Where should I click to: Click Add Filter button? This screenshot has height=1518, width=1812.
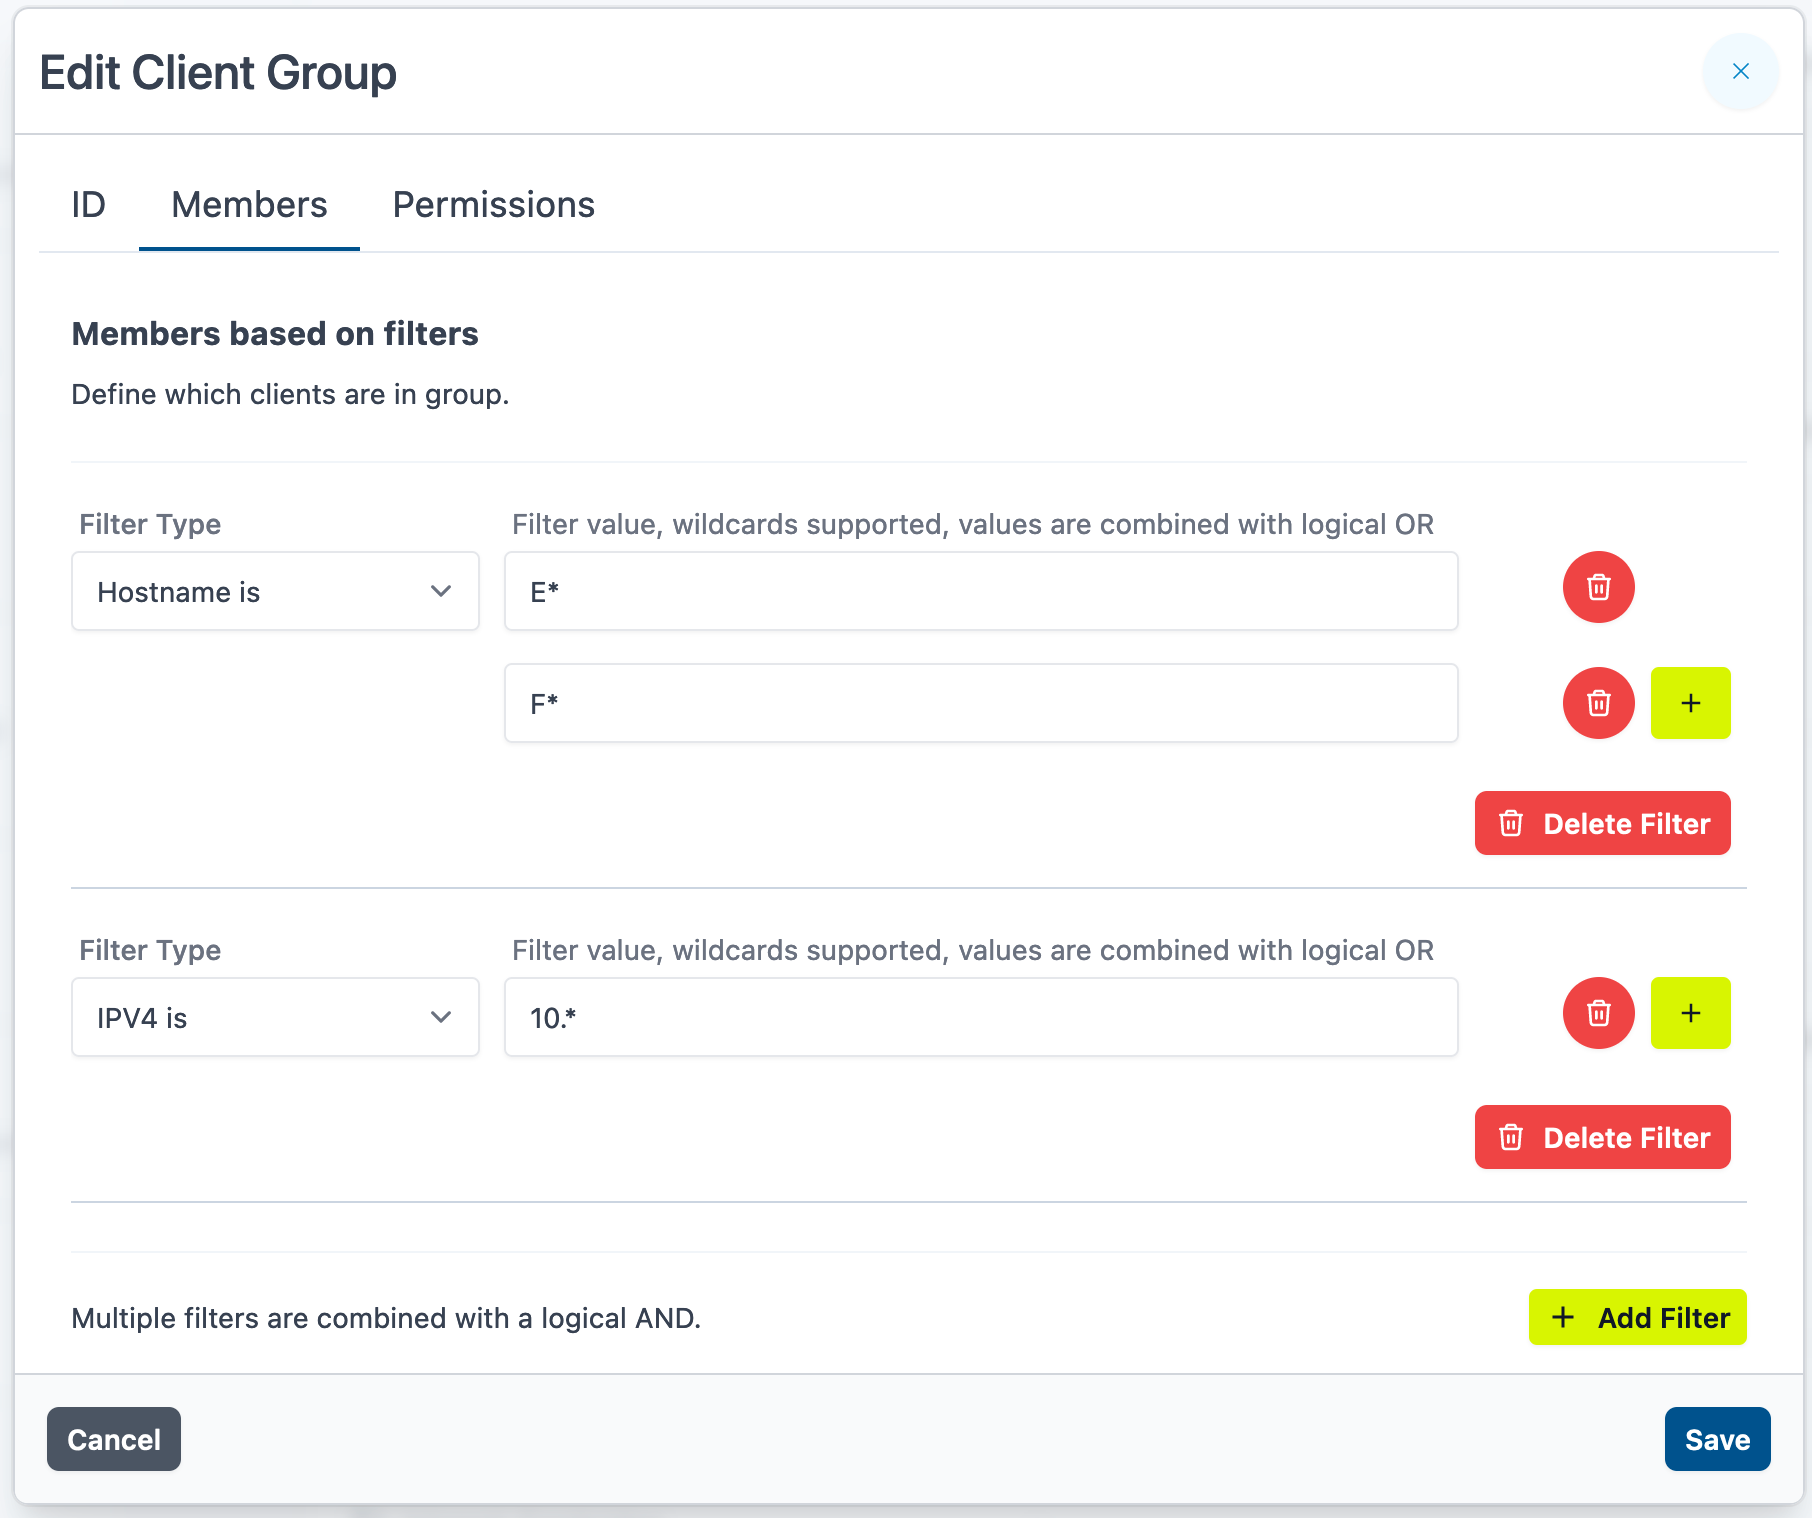click(x=1637, y=1317)
